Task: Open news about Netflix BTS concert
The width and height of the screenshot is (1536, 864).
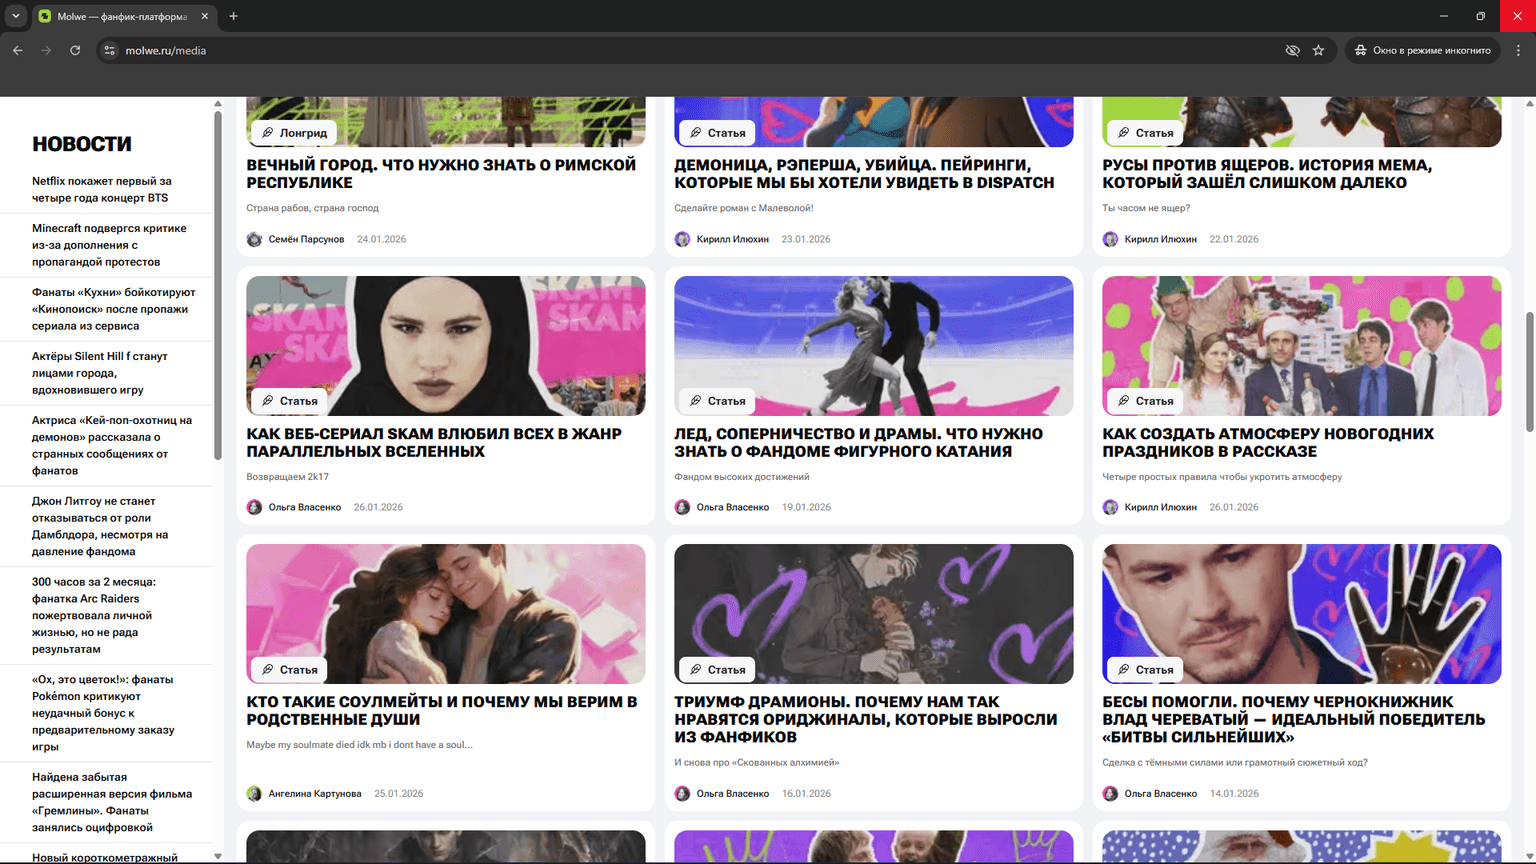Action: tap(102, 189)
